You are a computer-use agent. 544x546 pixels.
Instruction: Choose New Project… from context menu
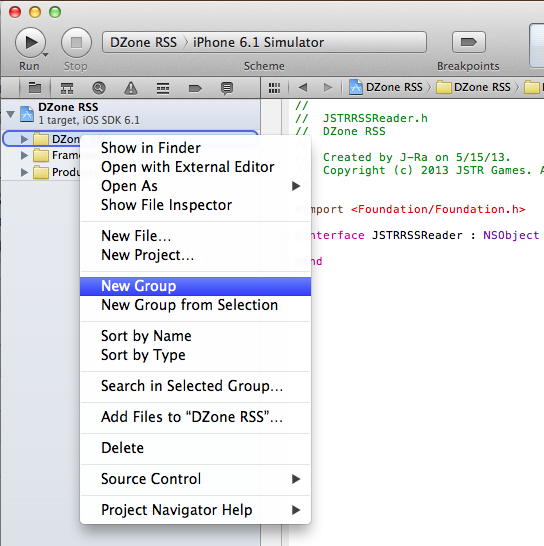click(195, 255)
